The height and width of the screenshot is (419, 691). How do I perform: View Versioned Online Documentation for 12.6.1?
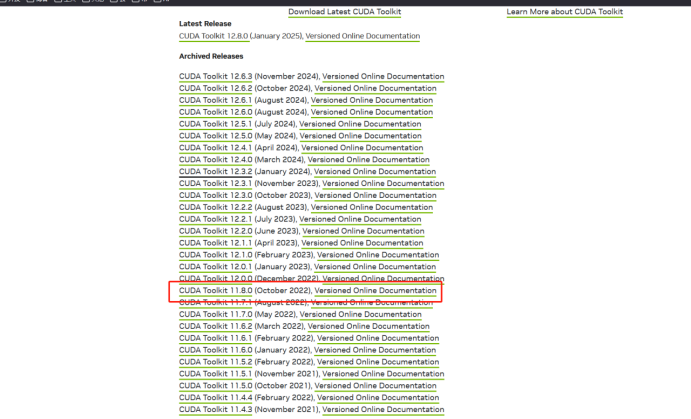[372, 100]
